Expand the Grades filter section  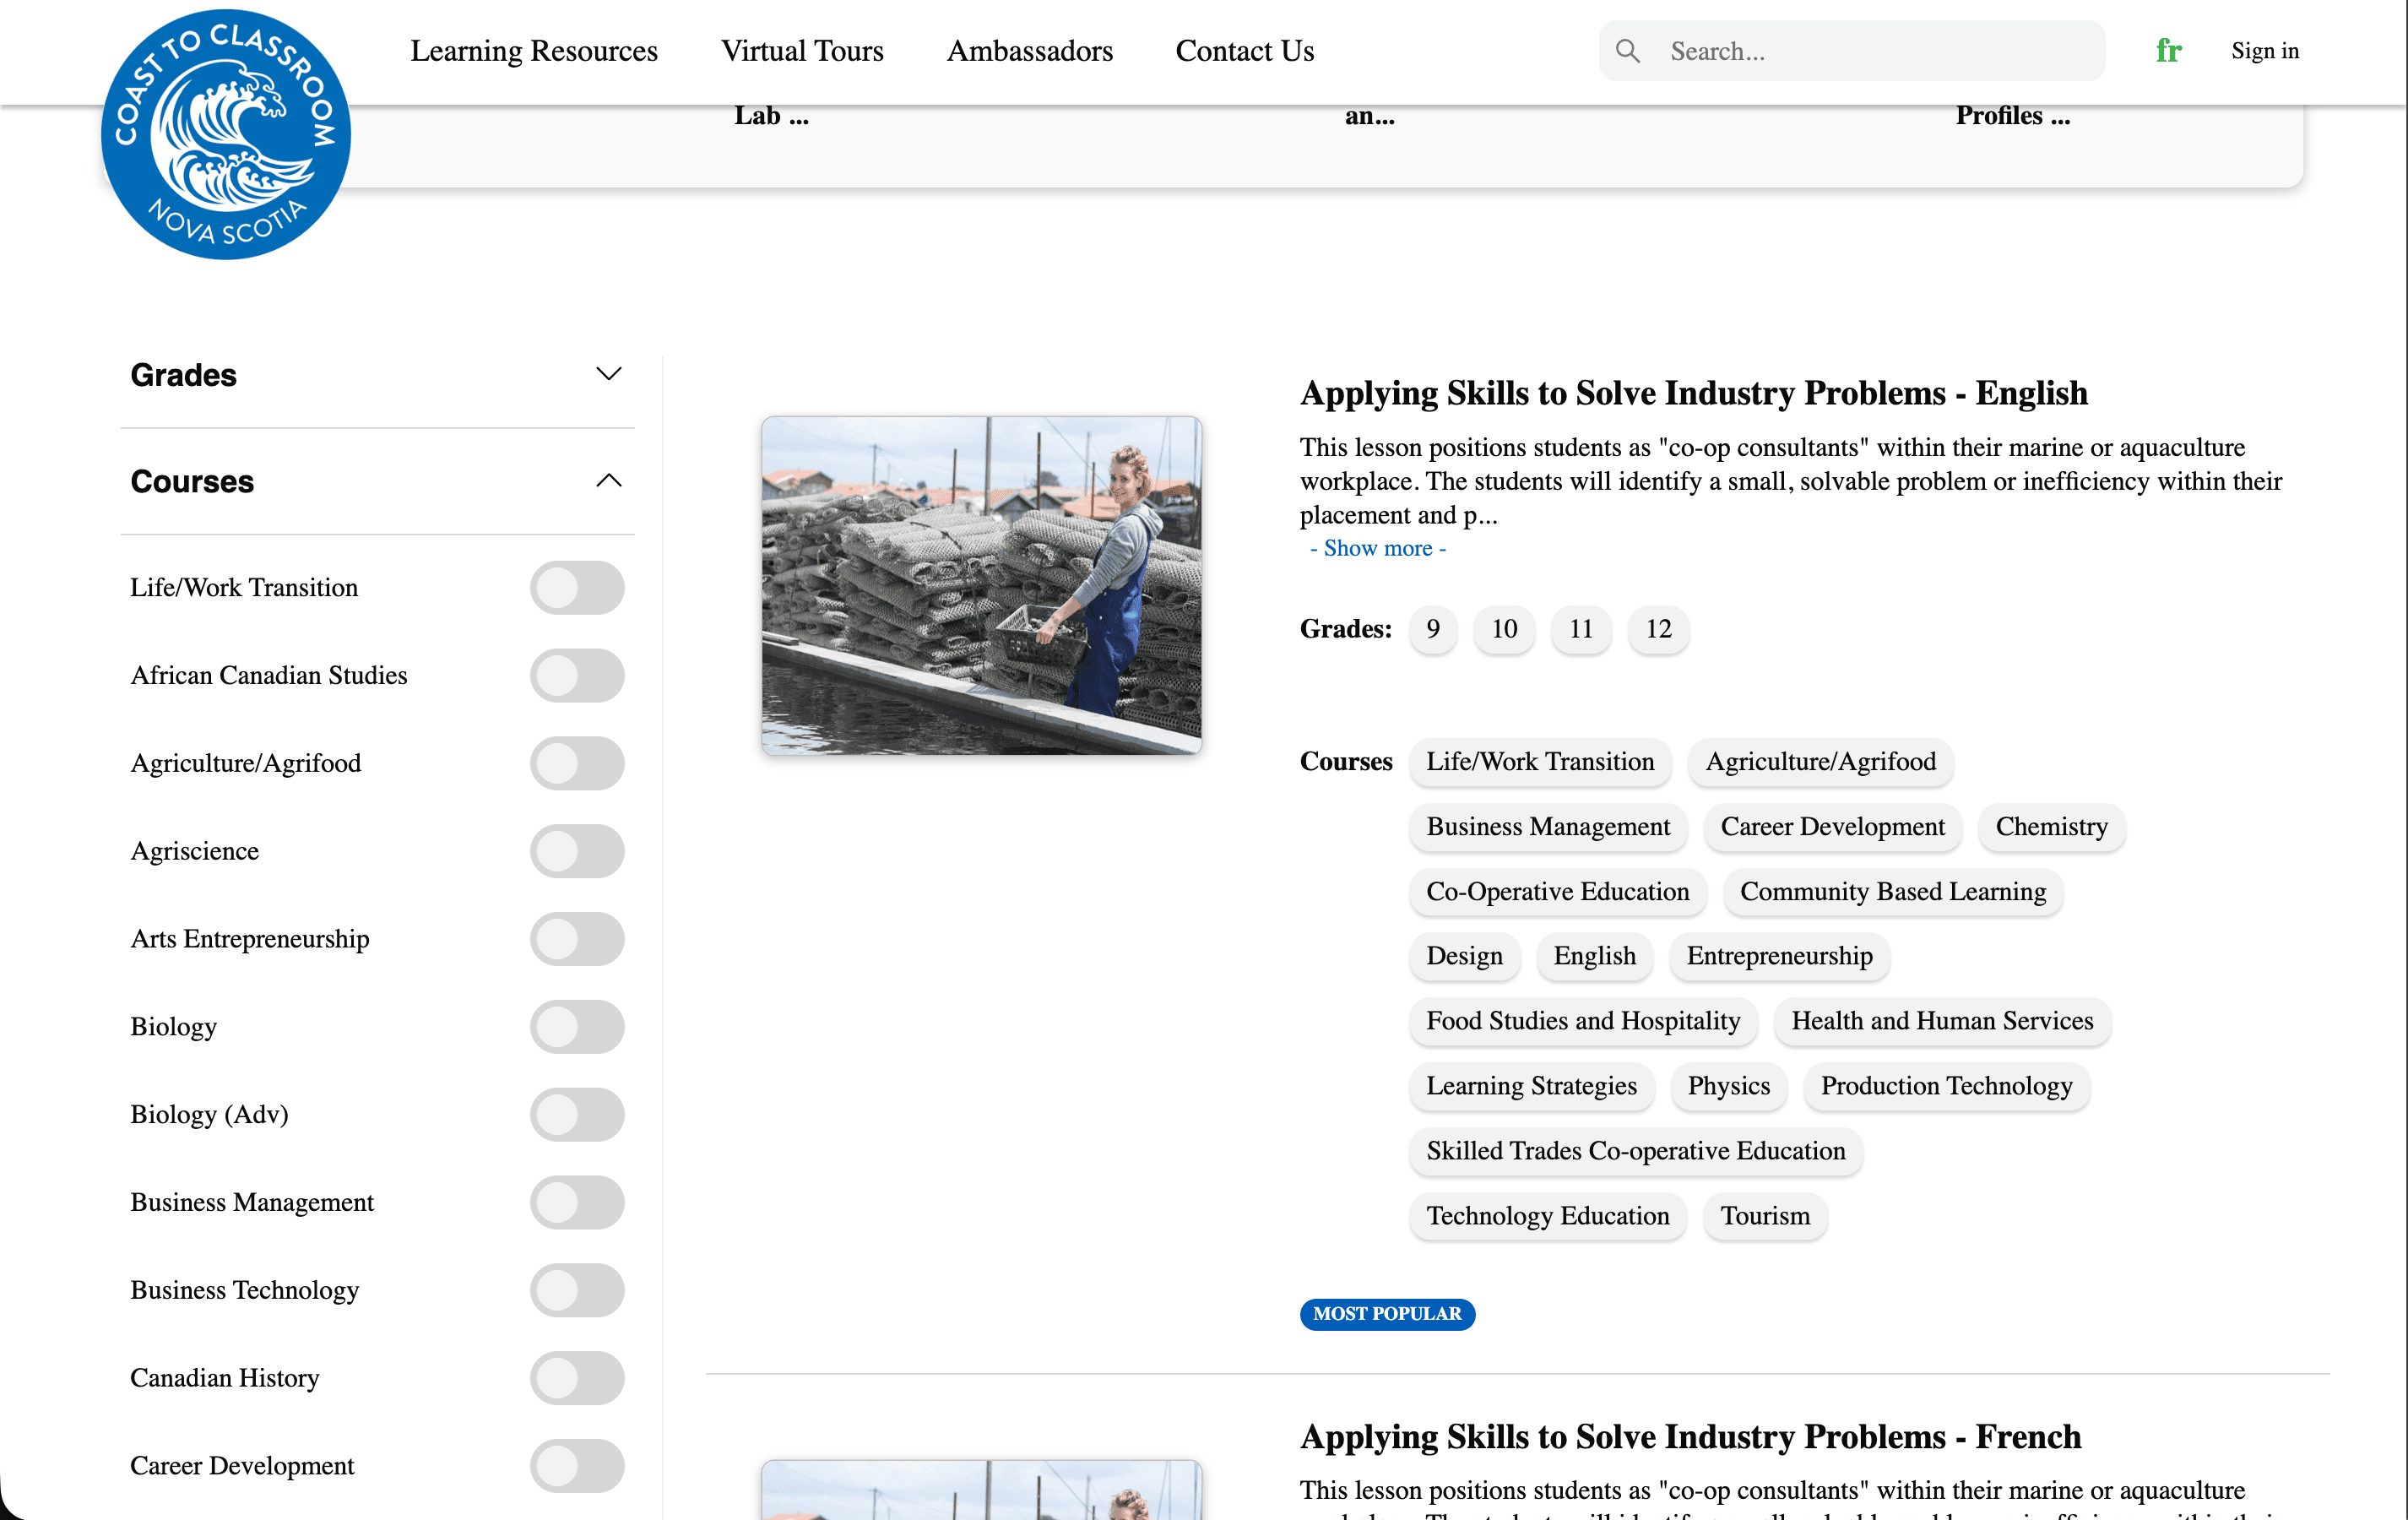pos(377,375)
